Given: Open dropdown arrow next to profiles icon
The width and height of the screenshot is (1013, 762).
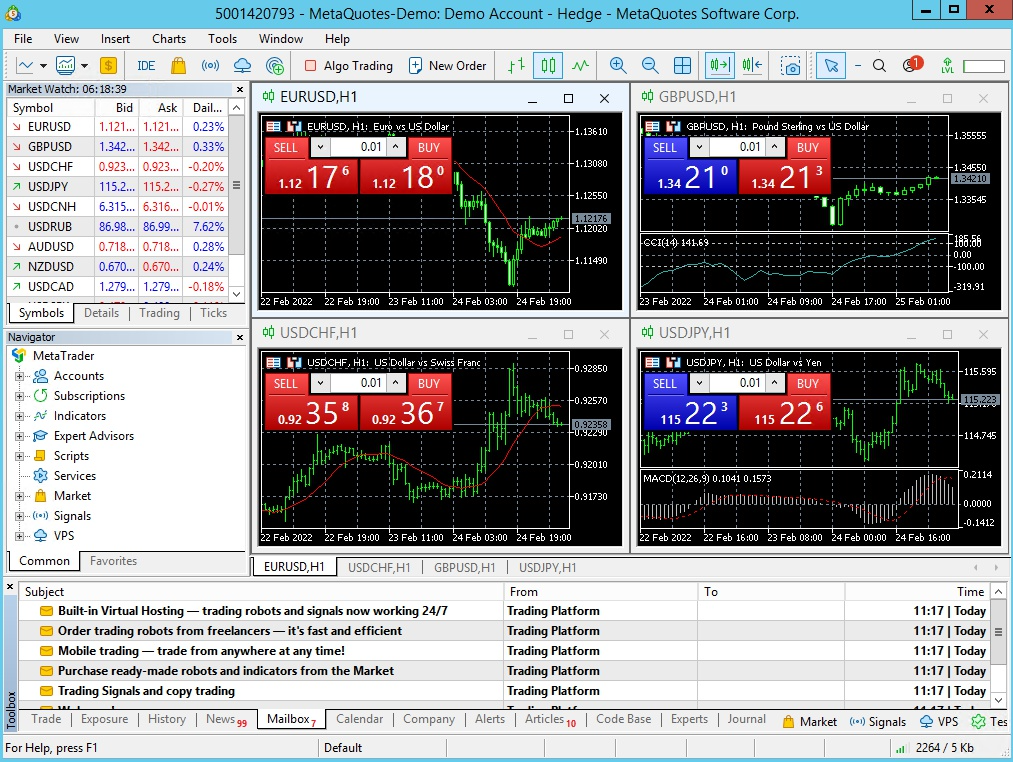Looking at the screenshot, I should tap(84, 65).
